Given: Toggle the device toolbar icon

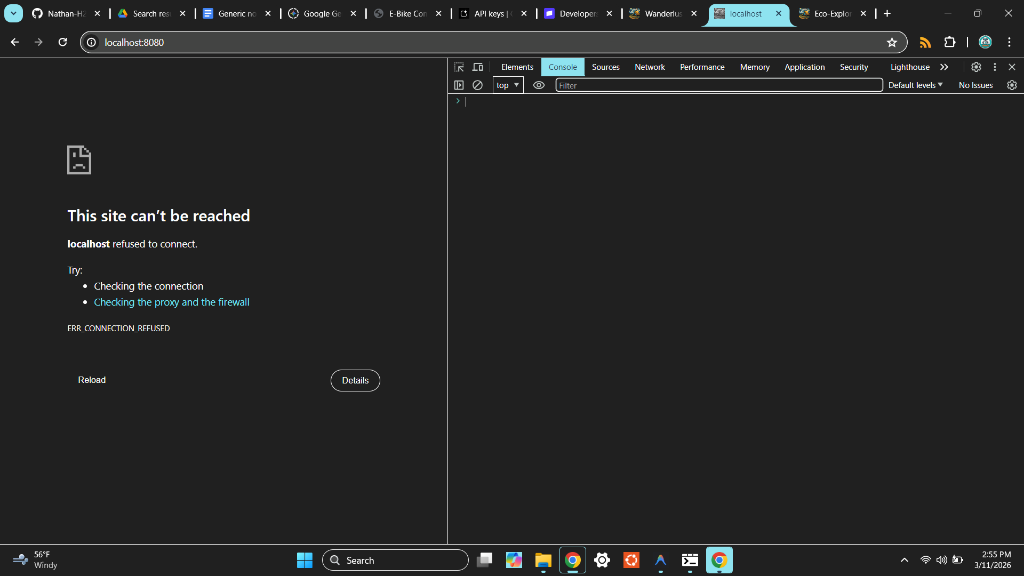Looking at the screenshot, I should [477, 67].
